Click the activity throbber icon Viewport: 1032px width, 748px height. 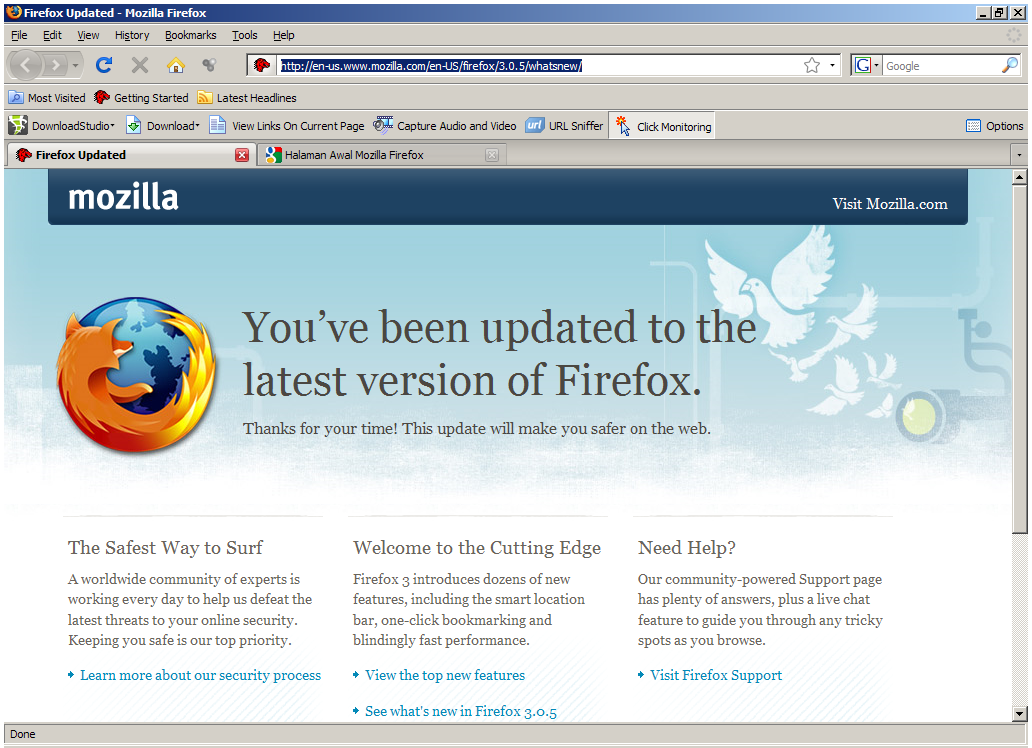pos(1014,35)
